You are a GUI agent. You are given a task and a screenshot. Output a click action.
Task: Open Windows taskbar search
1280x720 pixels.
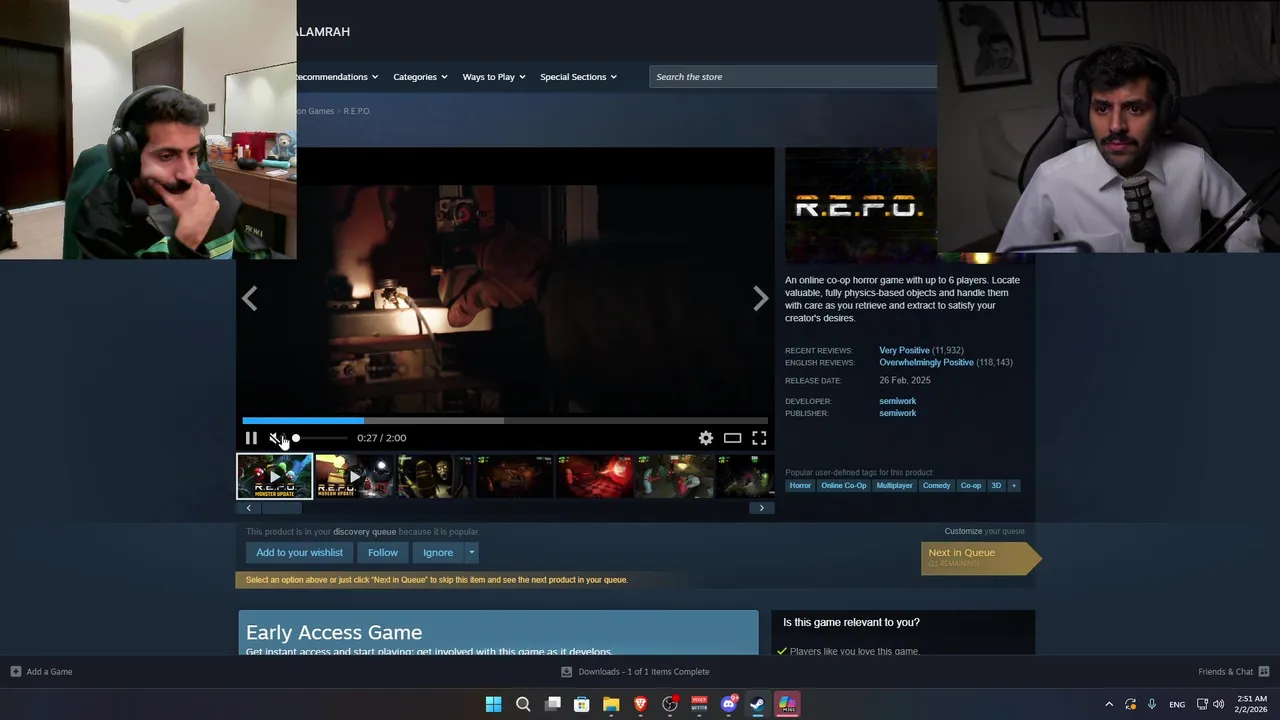click(x=523, y=704)
